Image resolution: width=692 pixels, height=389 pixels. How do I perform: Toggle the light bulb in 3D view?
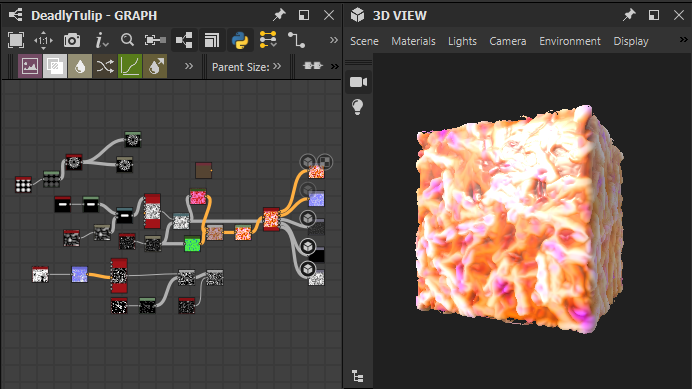tap(357, 107)
